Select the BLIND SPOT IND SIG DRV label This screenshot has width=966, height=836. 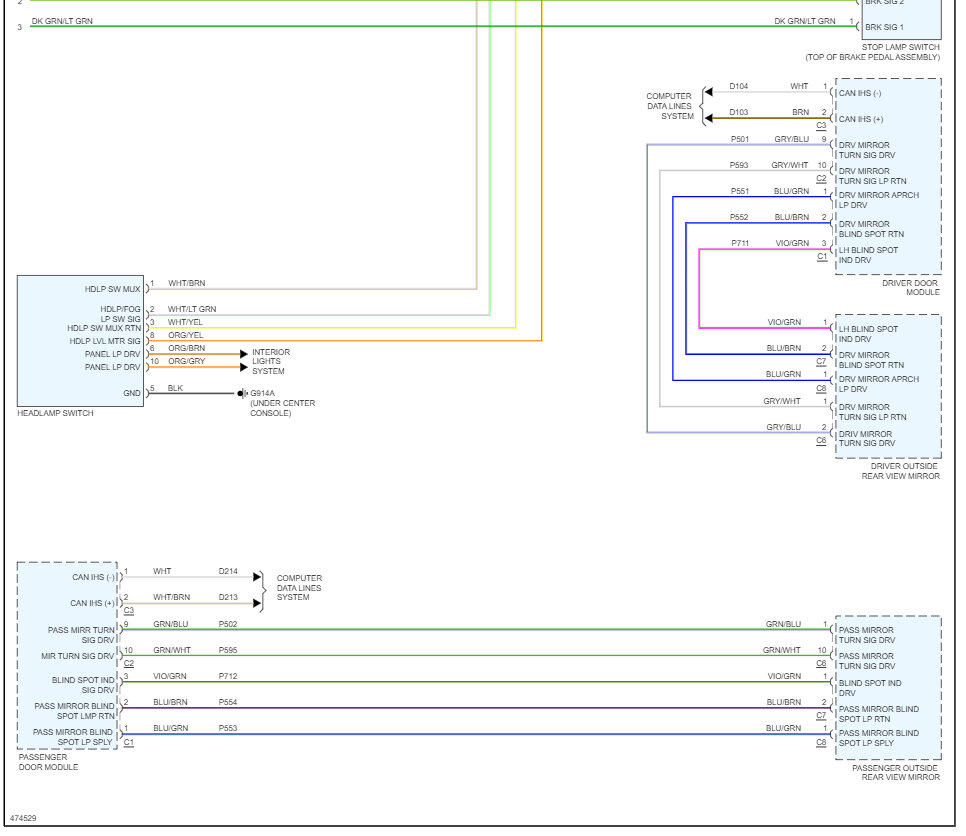click(83, 685)
